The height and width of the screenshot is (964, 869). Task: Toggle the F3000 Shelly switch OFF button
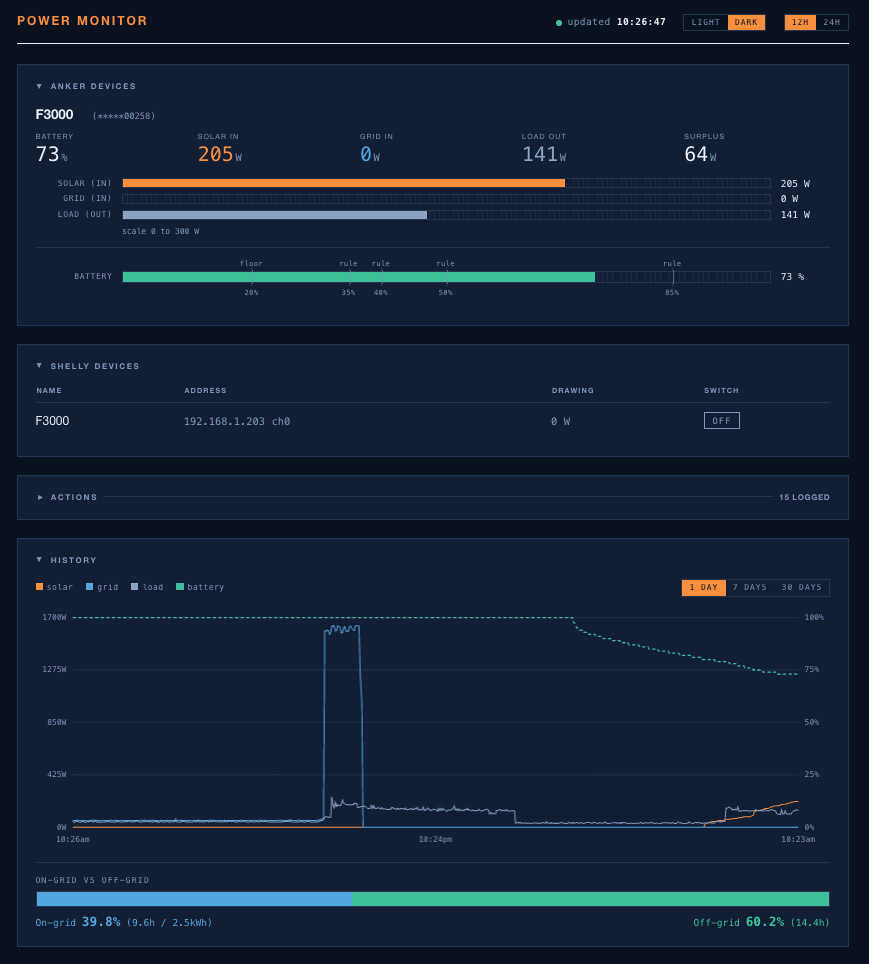(721, 421)
